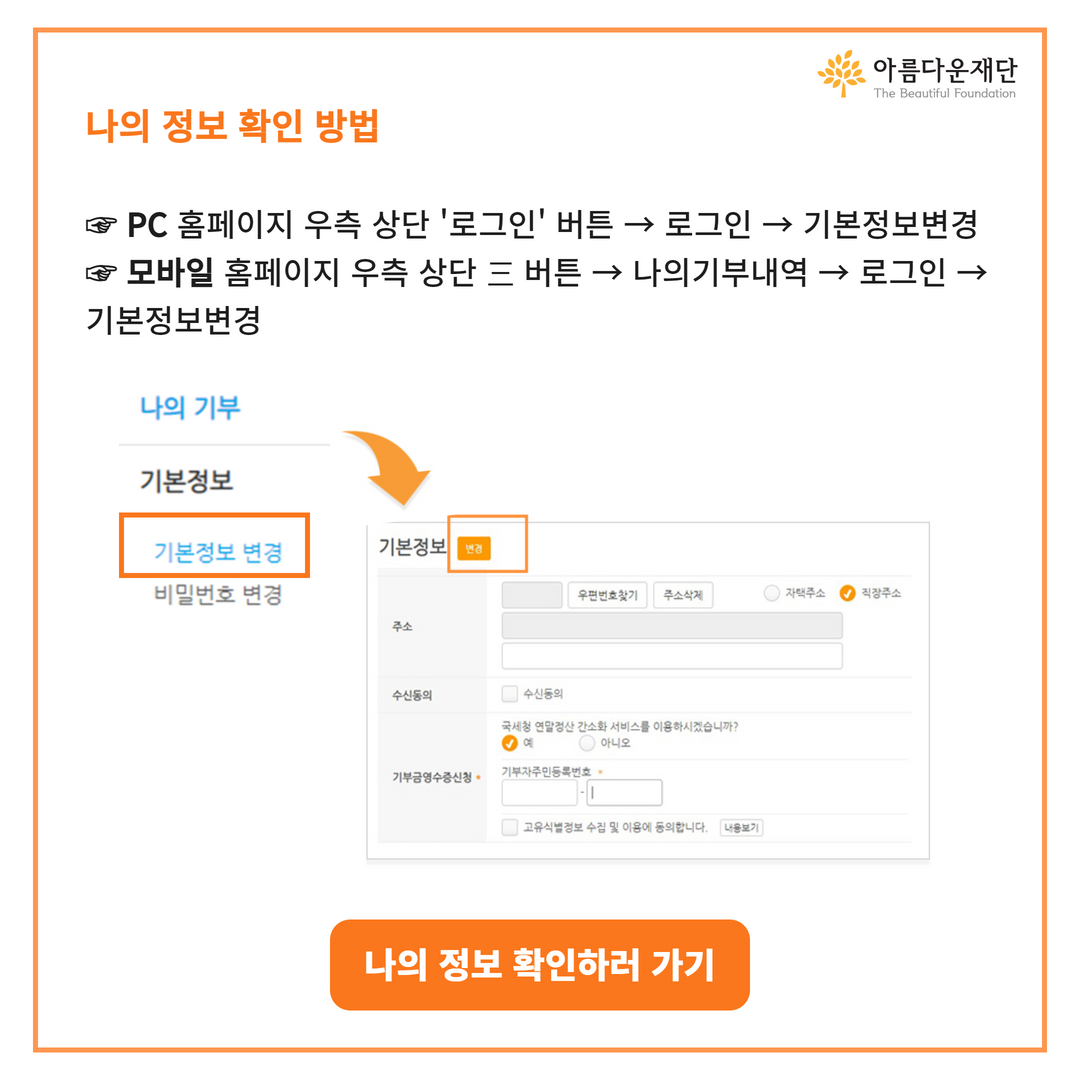1080x1080 pixels.
Task: Select the 직장주소 radio button
Action: click(847, 593)
